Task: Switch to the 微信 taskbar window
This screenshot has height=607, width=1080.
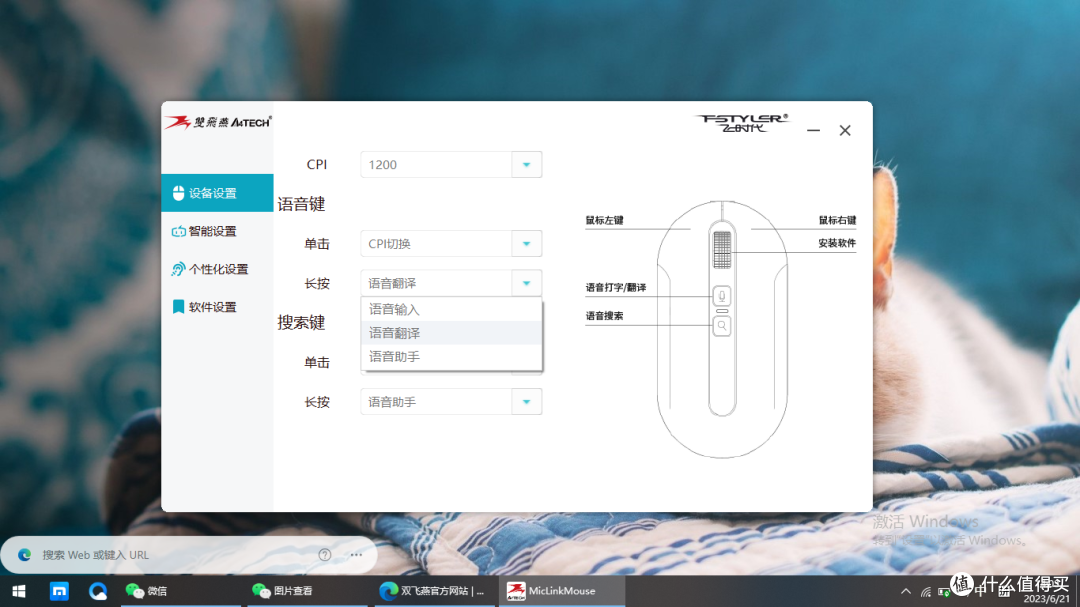Action: (180, 591)
